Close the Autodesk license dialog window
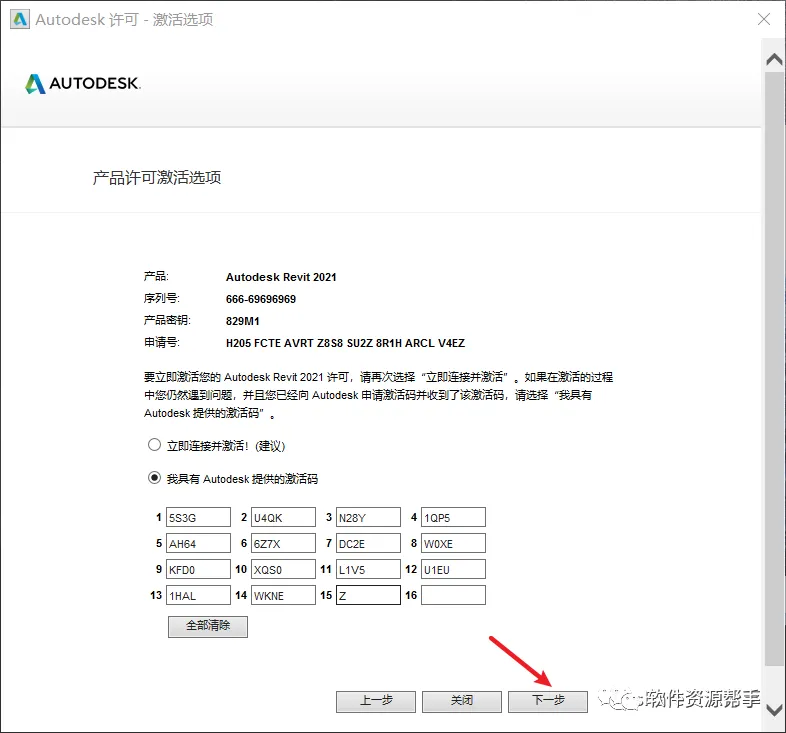 [x=763, y=20]
